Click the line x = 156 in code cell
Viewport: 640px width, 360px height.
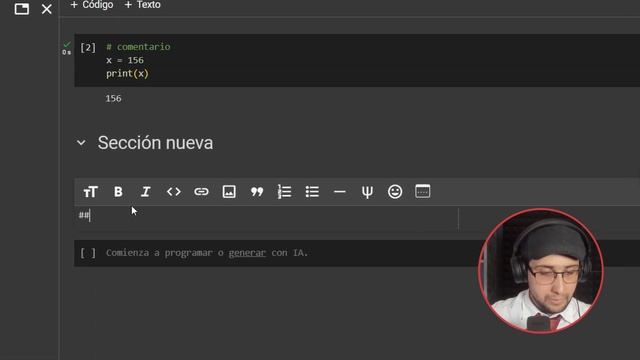coord(125,60)
